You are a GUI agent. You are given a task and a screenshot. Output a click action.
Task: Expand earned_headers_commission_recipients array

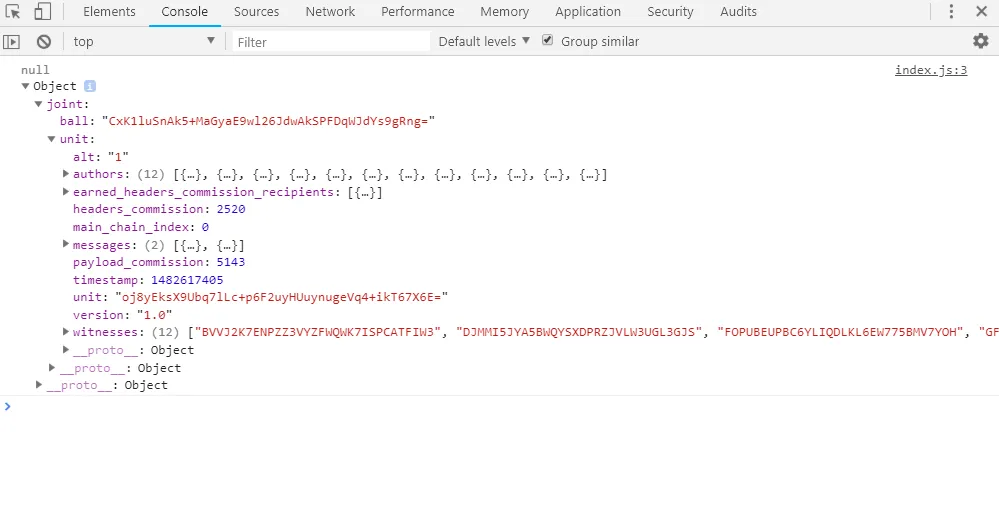(66, 192)
